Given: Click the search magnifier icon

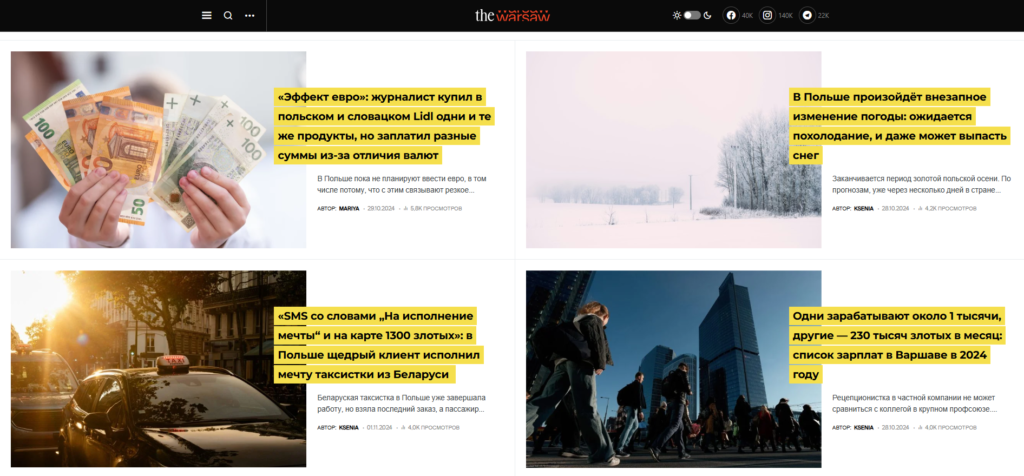Looking at the screenshot, I should (228, 16).
